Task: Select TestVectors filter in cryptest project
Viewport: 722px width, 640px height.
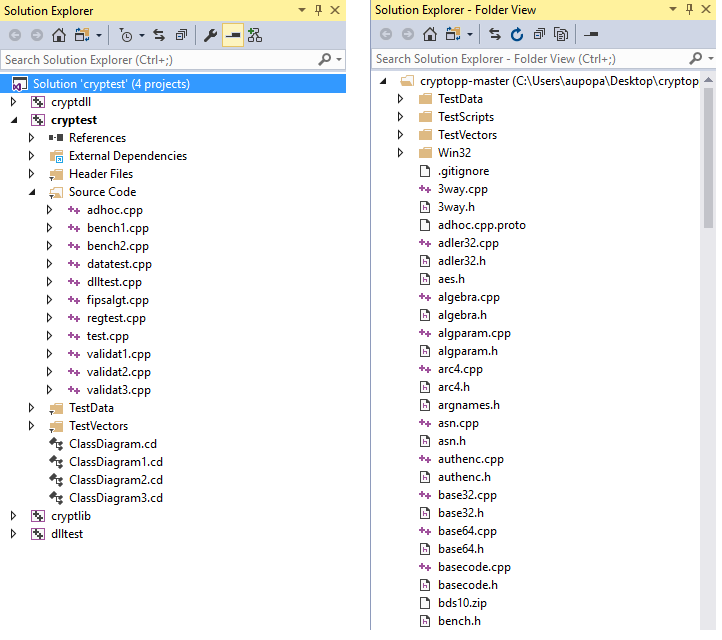Action: click(99, 426)
